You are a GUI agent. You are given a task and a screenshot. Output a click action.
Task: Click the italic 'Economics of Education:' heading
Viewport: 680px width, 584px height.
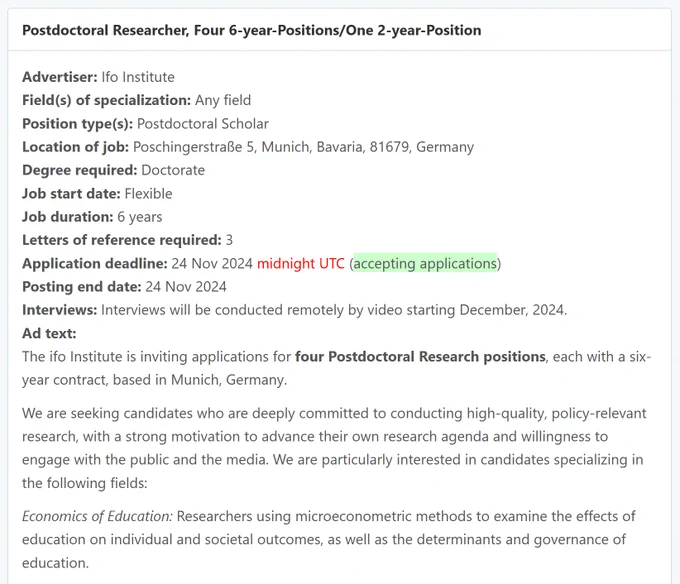point(97,516)
